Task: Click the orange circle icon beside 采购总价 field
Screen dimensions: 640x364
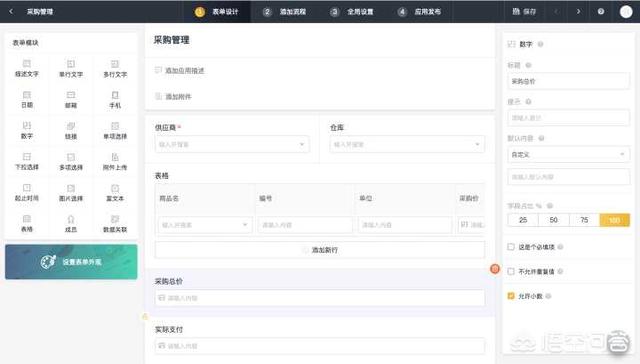Action: point(495,269)
